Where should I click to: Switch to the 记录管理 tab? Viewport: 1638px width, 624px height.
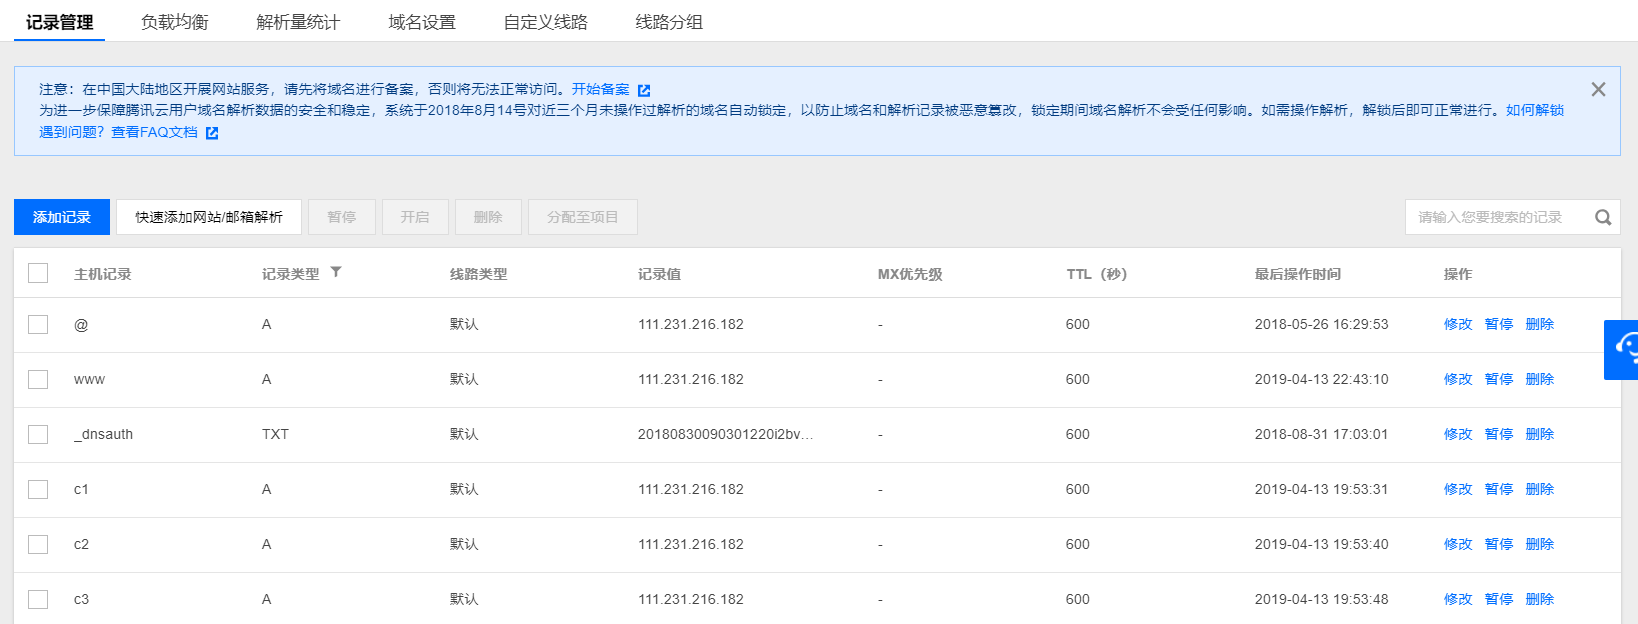pyautogui.click(x=60, y=22)
